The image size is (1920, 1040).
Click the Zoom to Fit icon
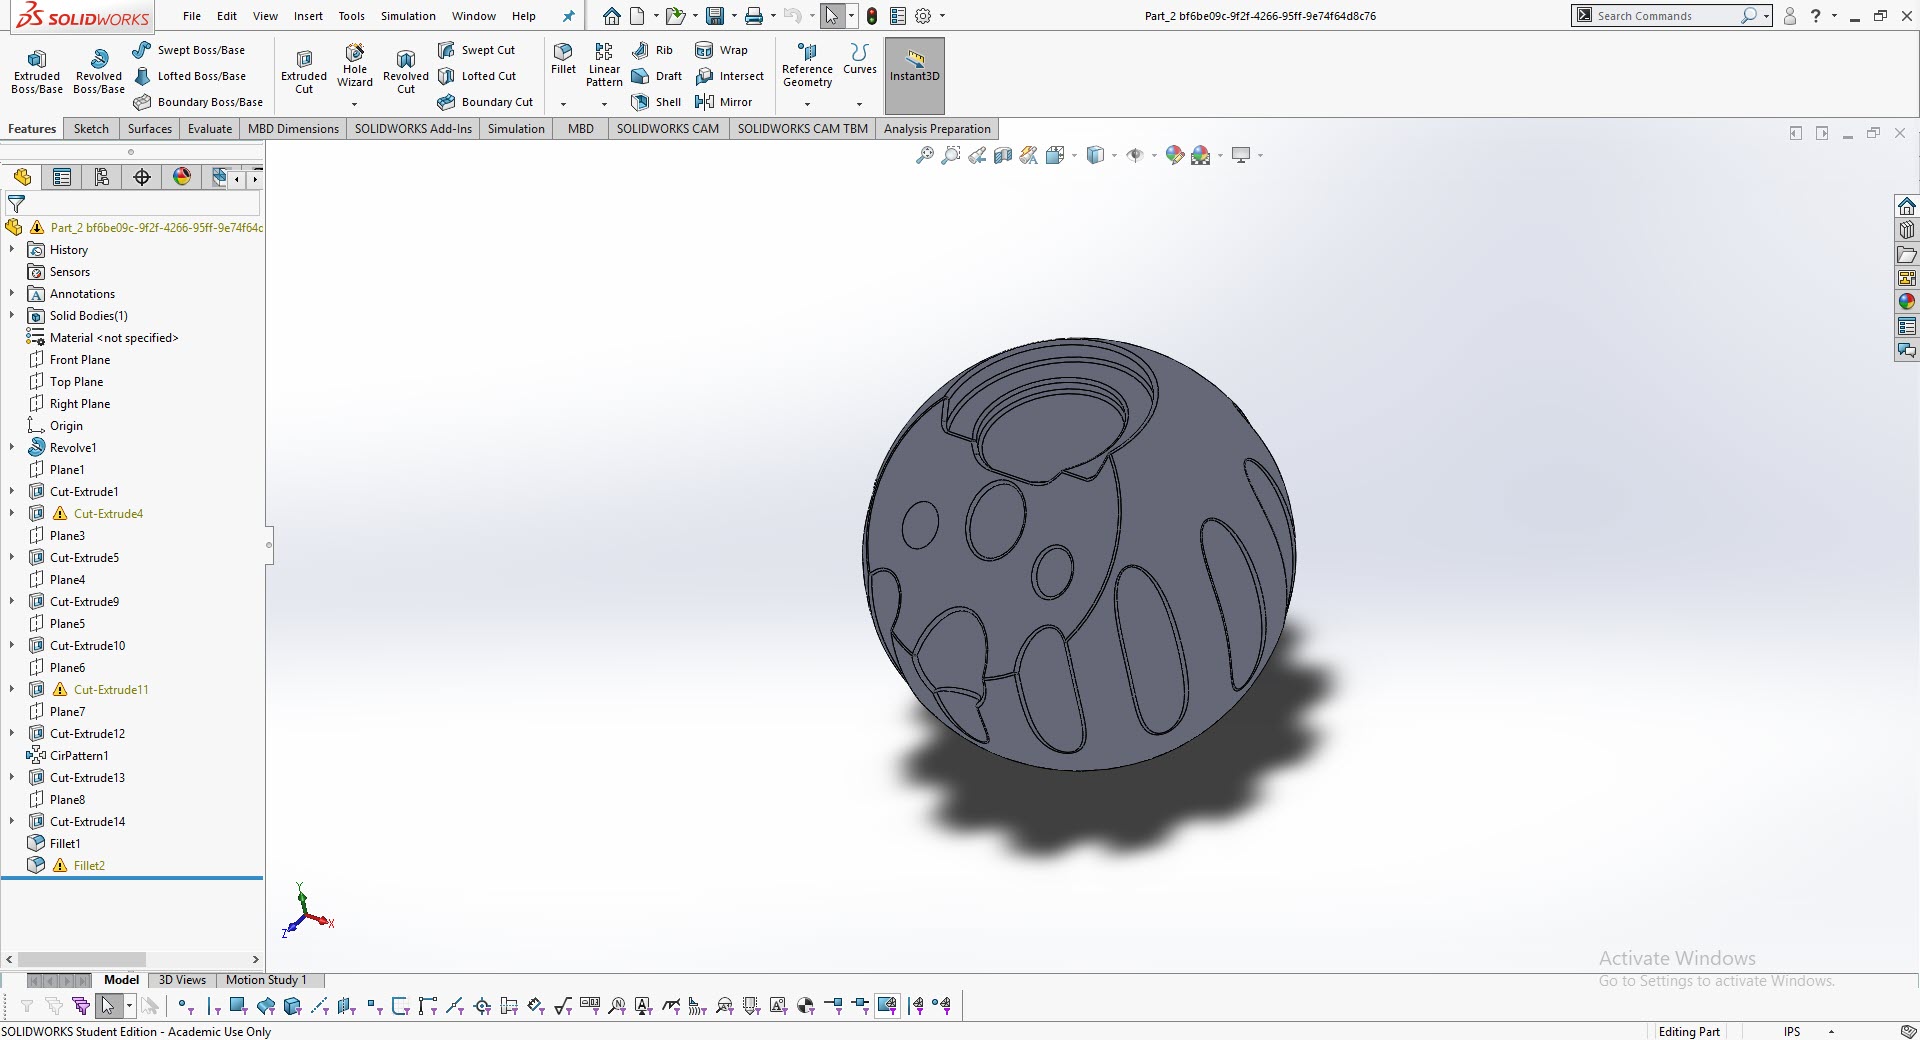pyautogui.click(x=925, y=155)
